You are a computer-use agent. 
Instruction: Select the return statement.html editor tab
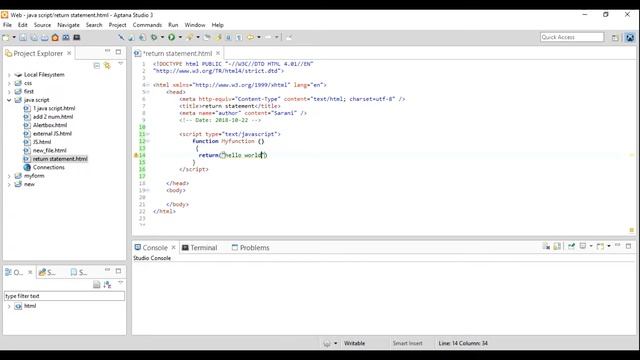click(x=178, y=53)
